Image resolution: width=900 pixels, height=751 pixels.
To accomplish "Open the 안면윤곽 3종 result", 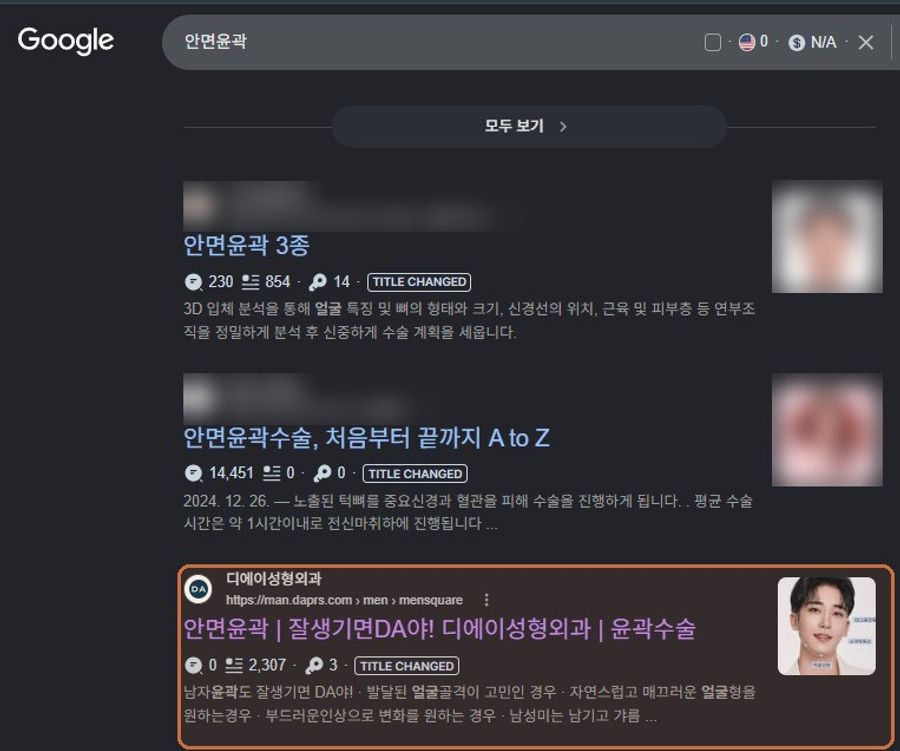I will coord(246,246).
